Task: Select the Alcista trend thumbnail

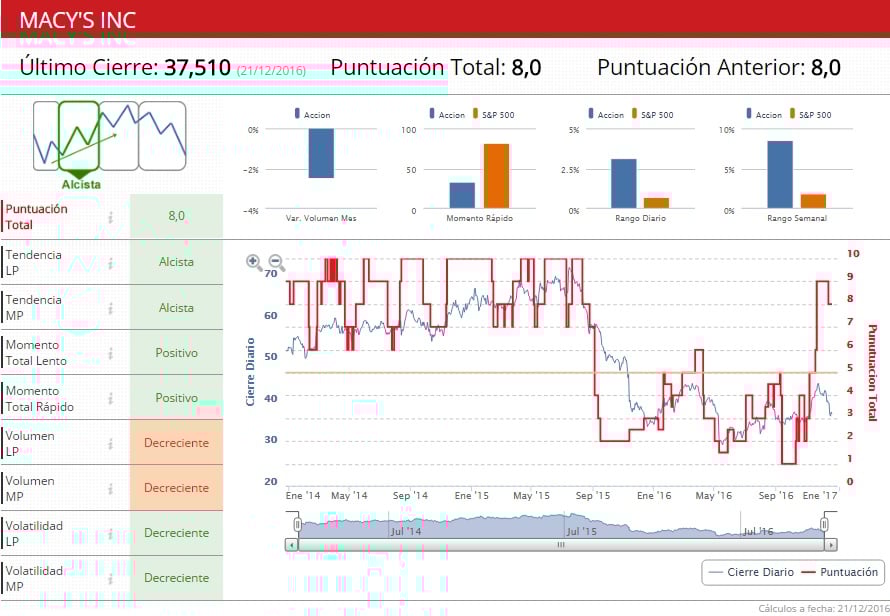Action: [79, 136]
